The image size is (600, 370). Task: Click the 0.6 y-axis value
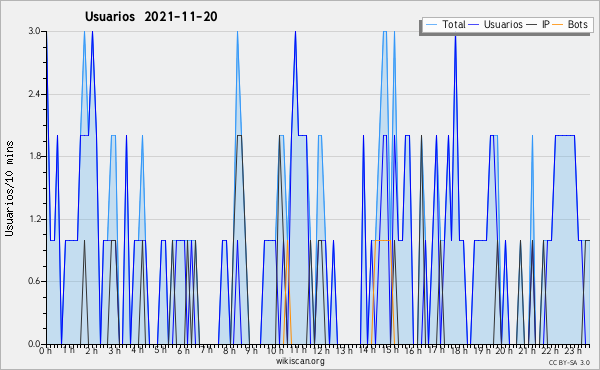tap(34, 281)
